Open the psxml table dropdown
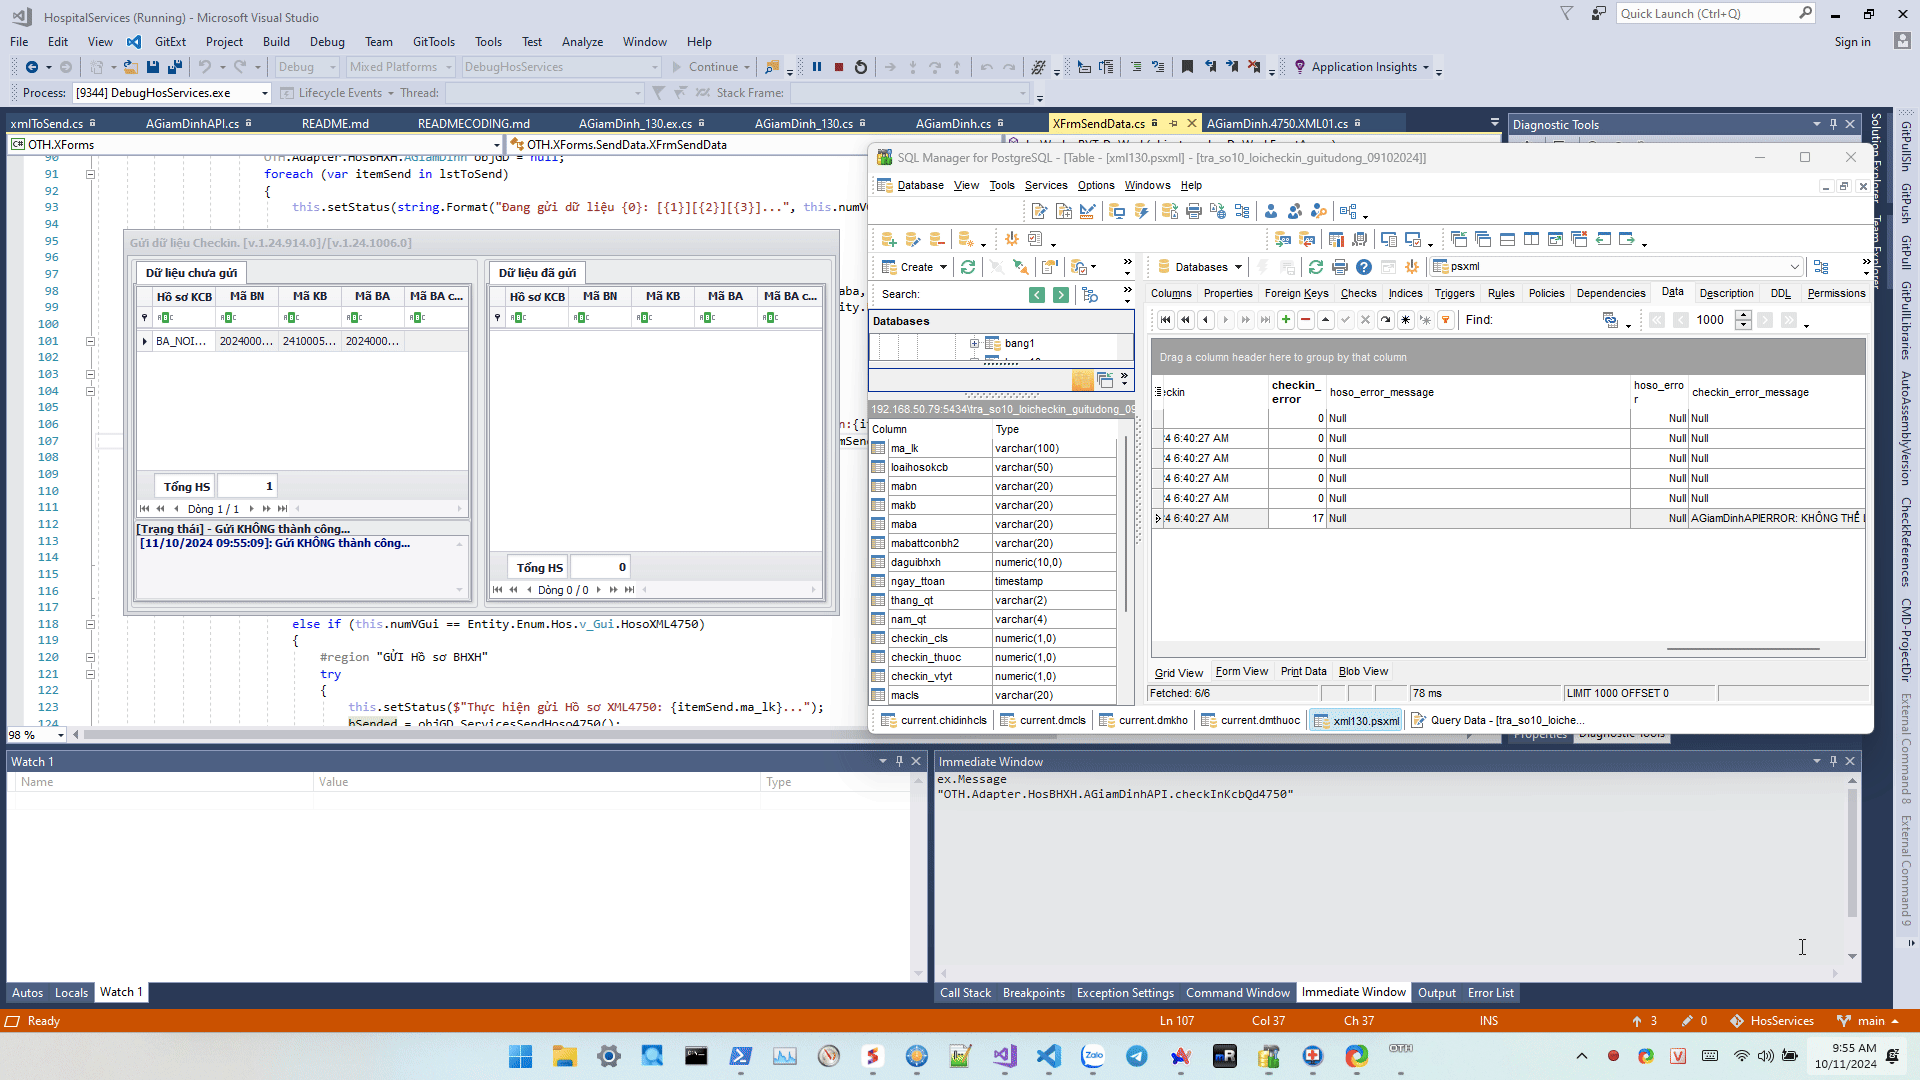The height and width of the screenshot is (1080, 1920). pos(1794,267)
